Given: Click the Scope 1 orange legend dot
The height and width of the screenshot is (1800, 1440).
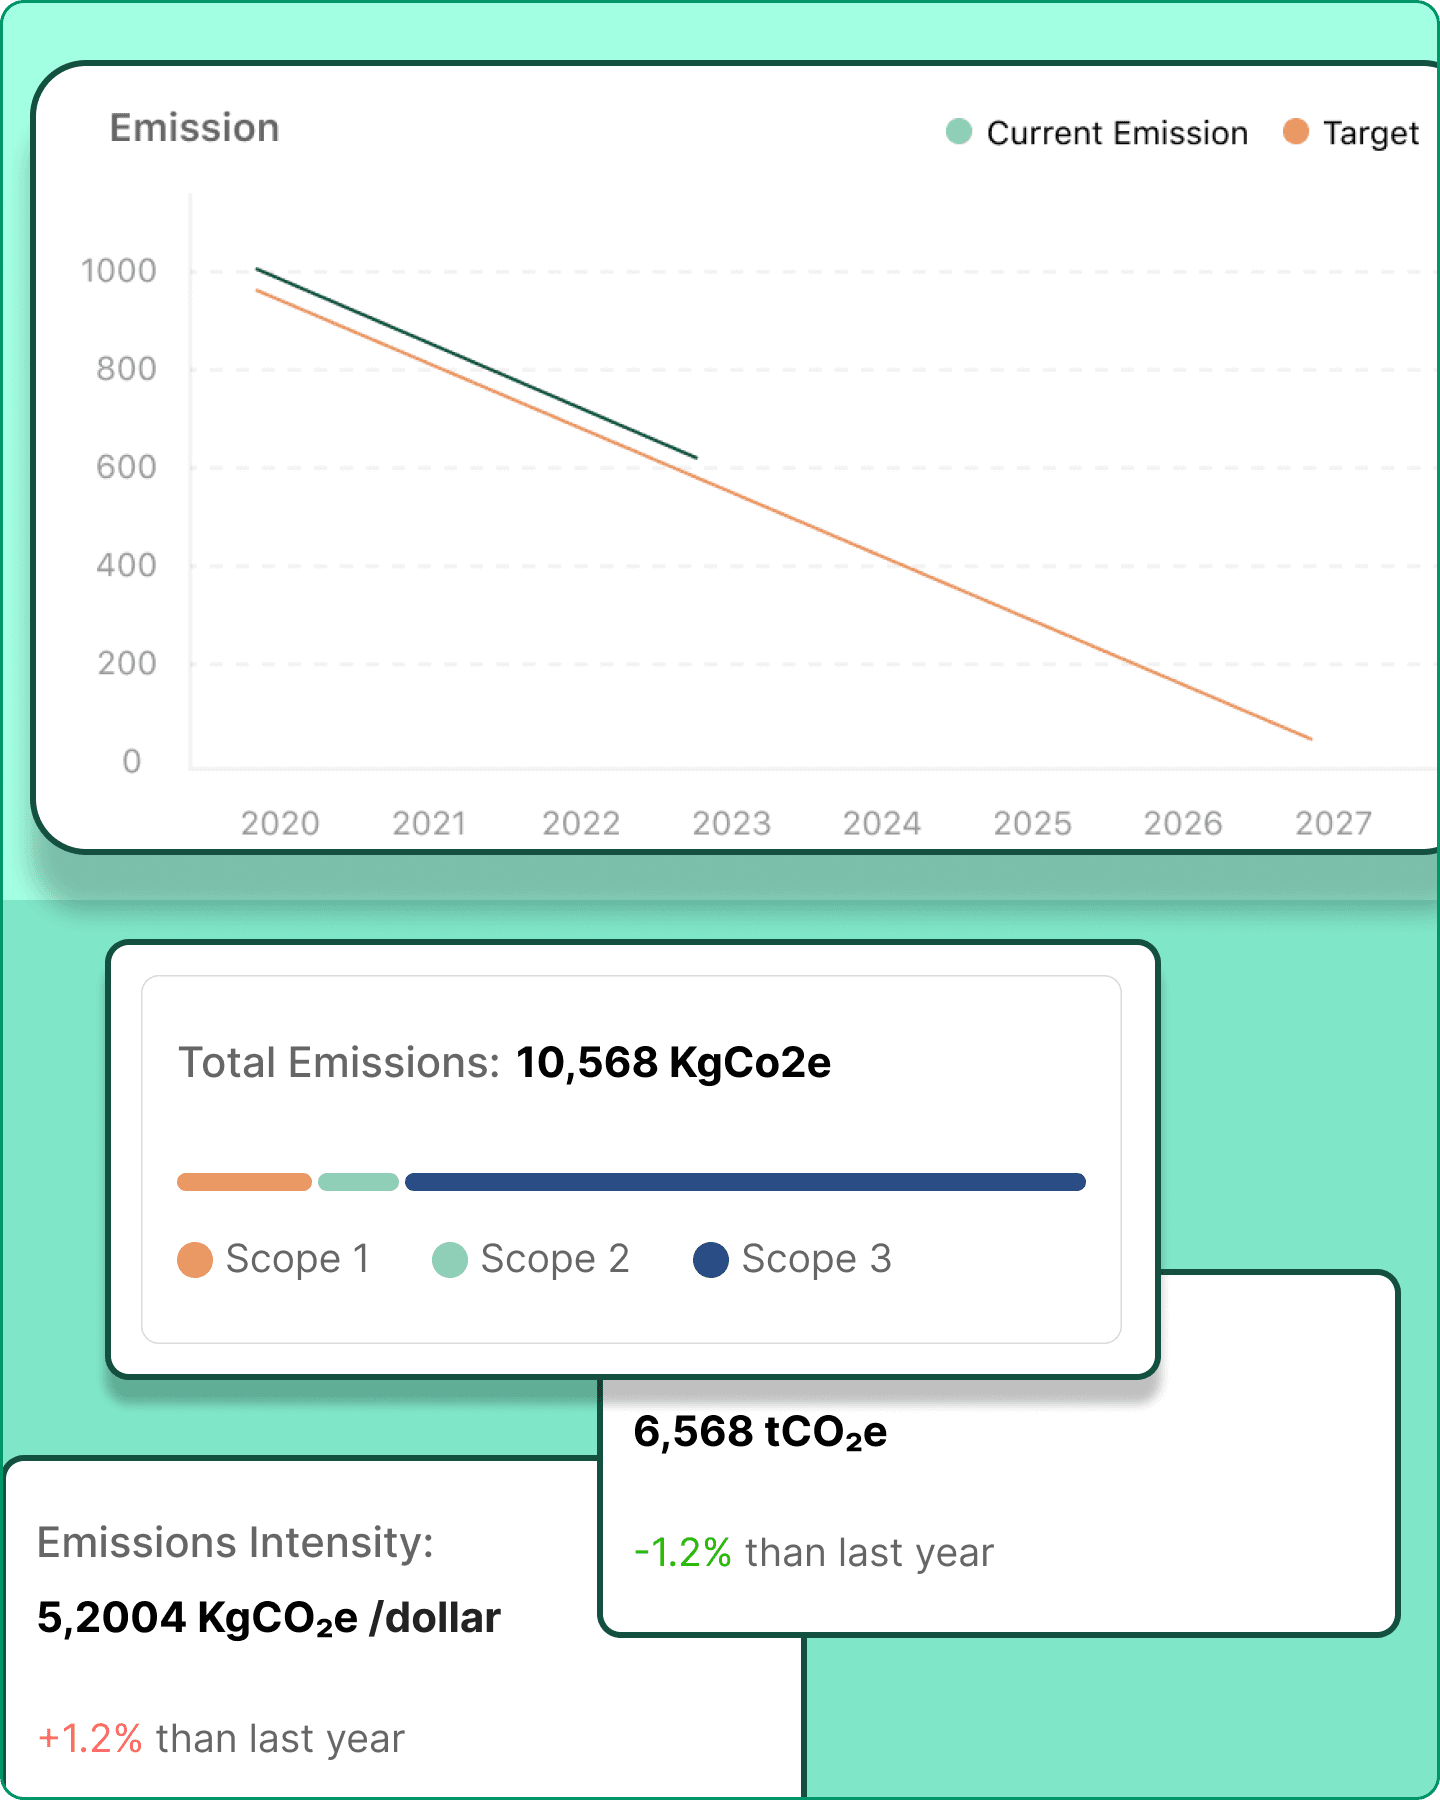Looking at the screenshot, I should (x=195, y=1259).
